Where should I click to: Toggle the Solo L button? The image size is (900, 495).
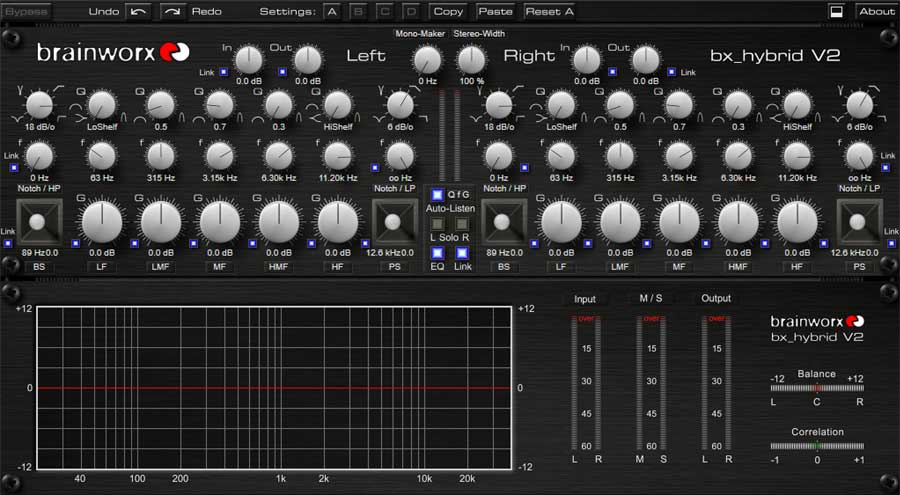coord(437,224)
